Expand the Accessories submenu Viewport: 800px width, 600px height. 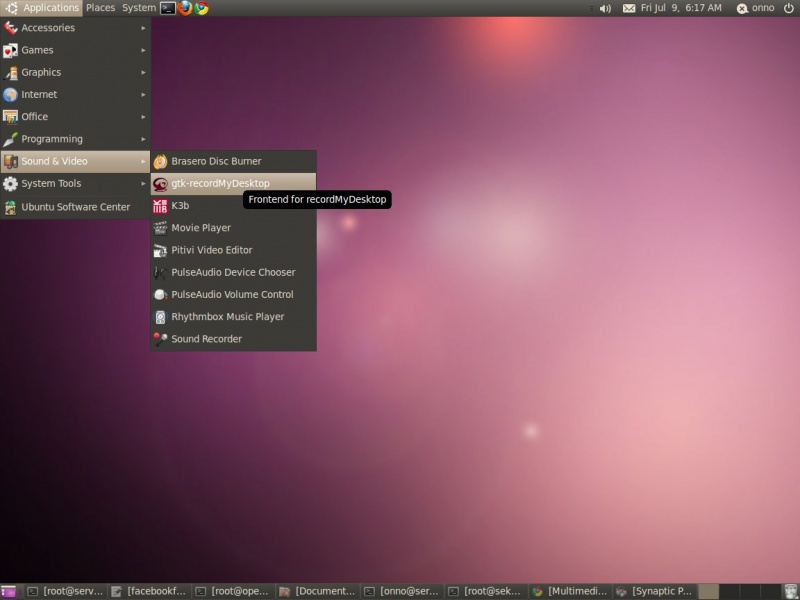click(x=50, y=28)
